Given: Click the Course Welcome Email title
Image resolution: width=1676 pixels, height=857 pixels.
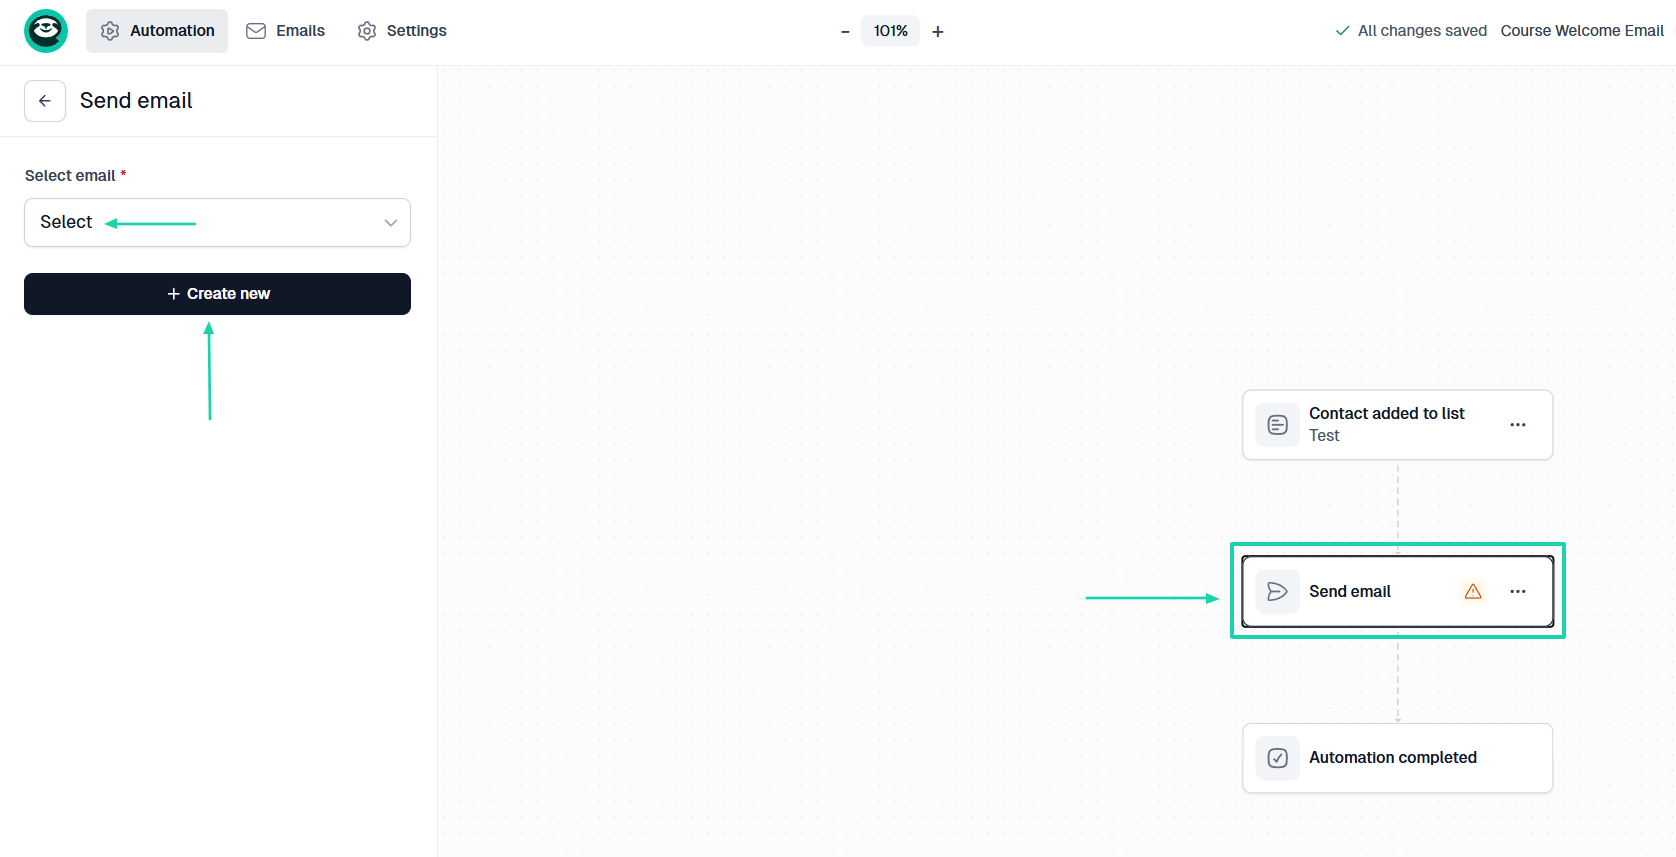Looking at the screenshot, I should 1582,31.
